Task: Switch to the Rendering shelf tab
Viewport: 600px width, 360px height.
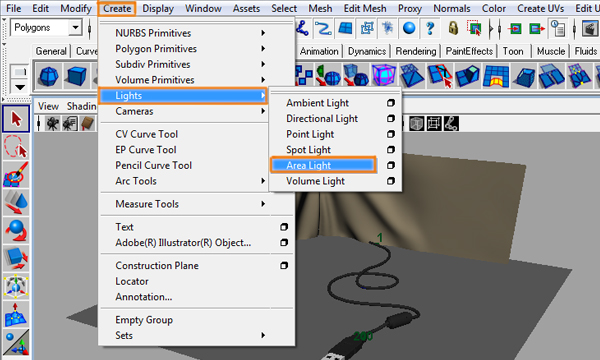Action: coord(416,51)
